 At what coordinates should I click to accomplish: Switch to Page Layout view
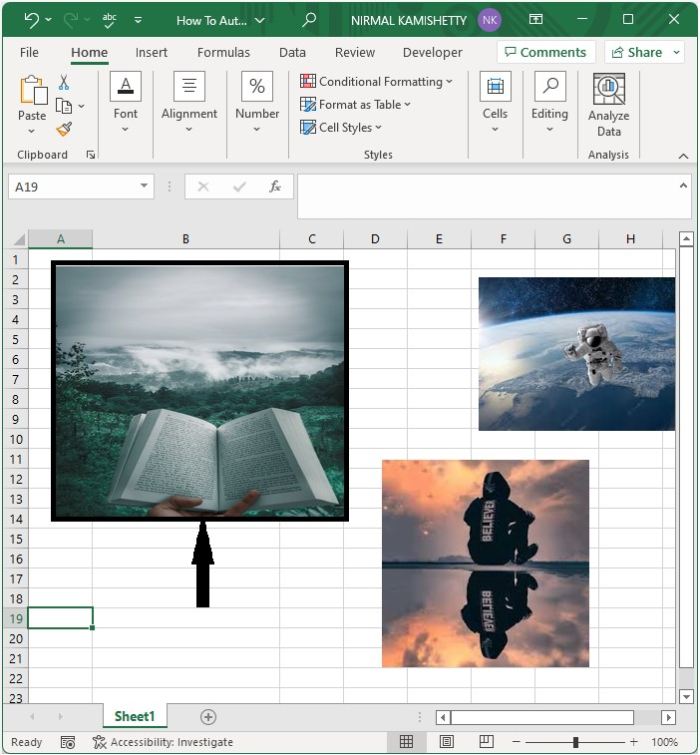click(446, 742)
